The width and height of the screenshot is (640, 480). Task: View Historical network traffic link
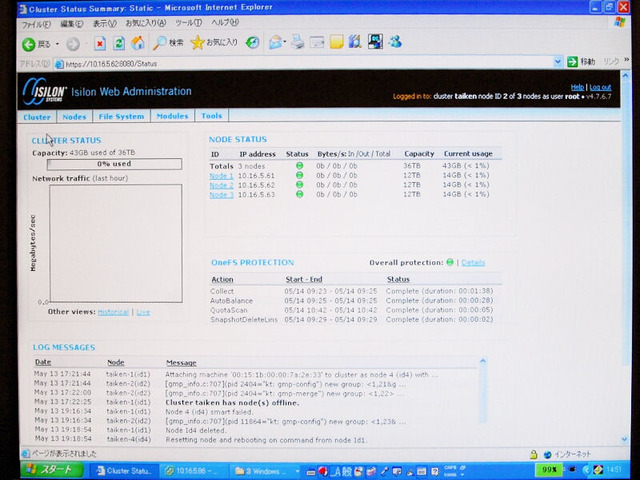(x=113, y=312)
